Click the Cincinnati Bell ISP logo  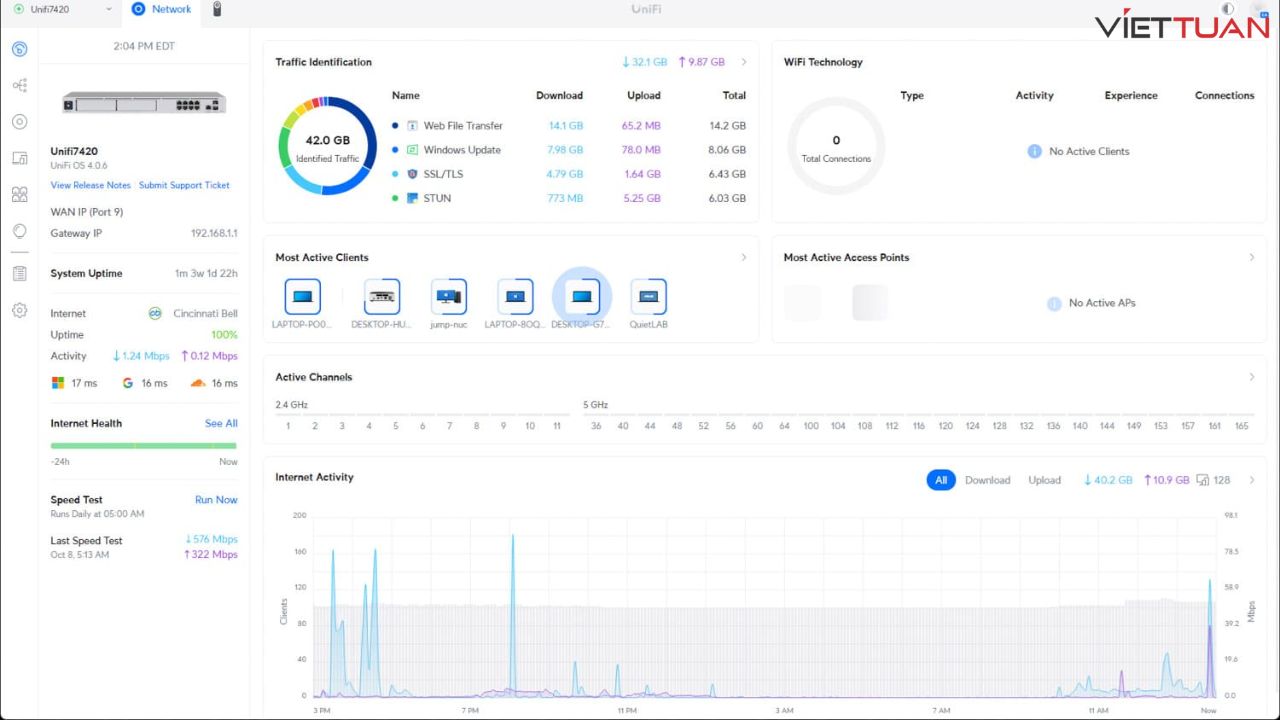point(155,313)
